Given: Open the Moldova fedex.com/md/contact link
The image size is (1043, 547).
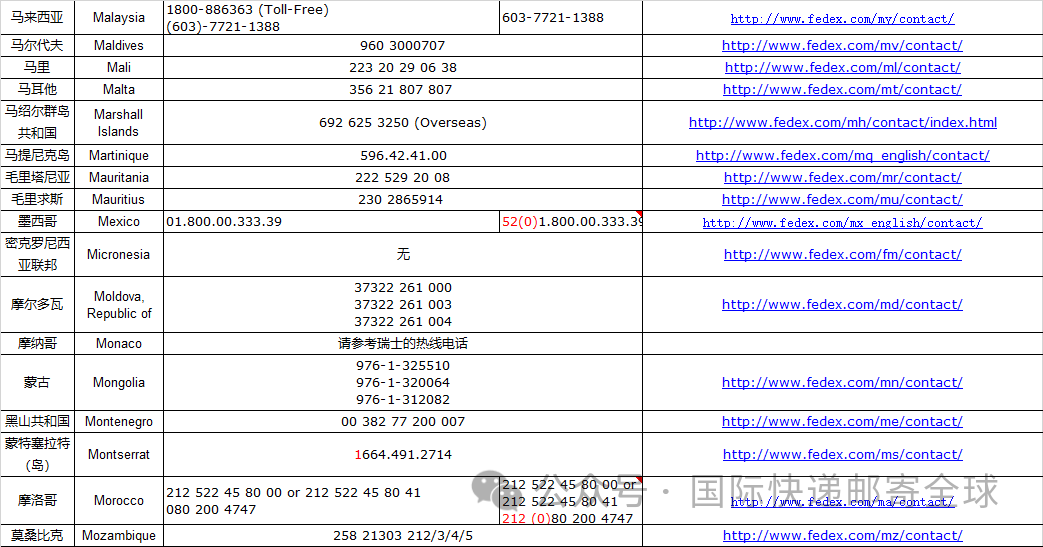Looking at the screenshot, I should coord(842,304).
